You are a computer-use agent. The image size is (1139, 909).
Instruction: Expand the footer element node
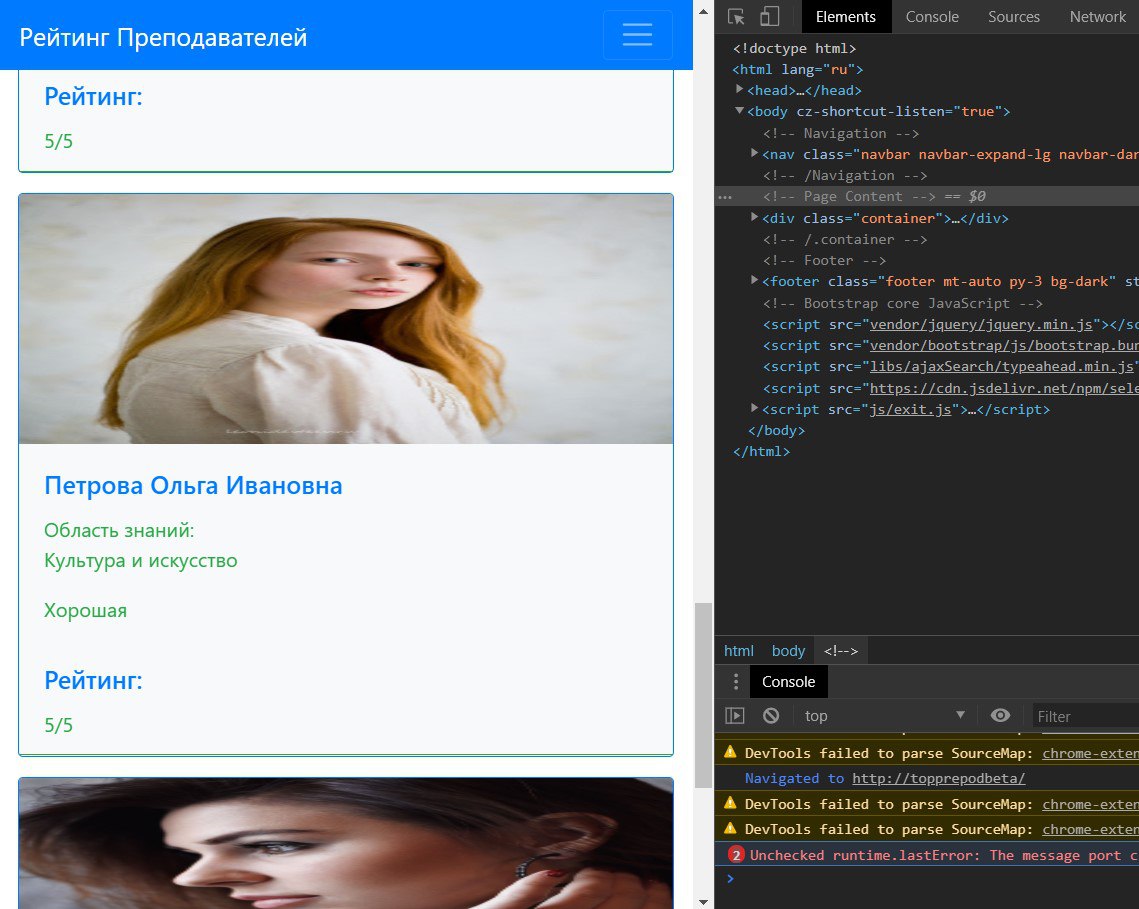point(754,280)
